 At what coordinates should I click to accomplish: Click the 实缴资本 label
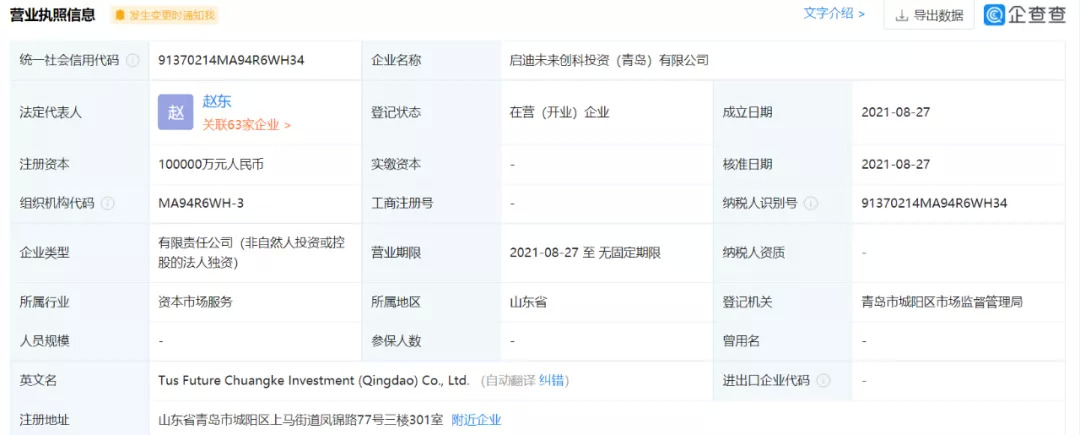(396, 165)
